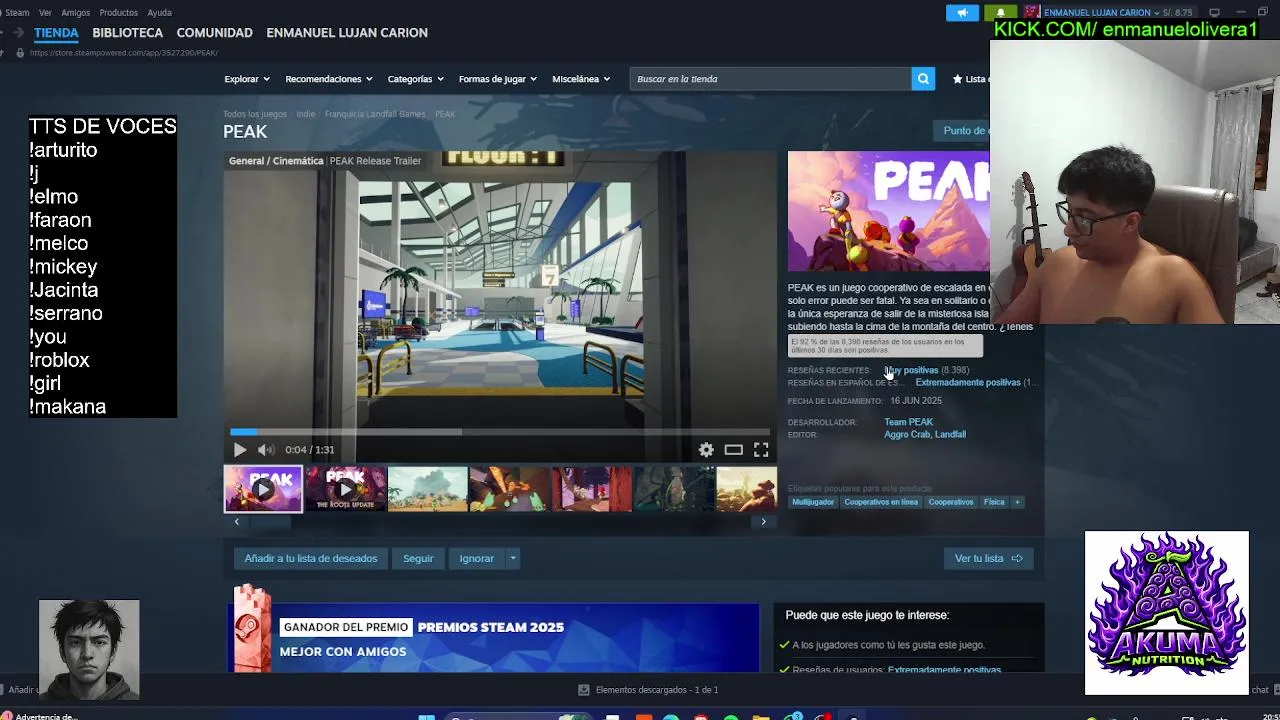Viewport: 1280px width, 720px height.
Task: Click the 'Lista de' wishlist star link
Action: coord(971,79)
